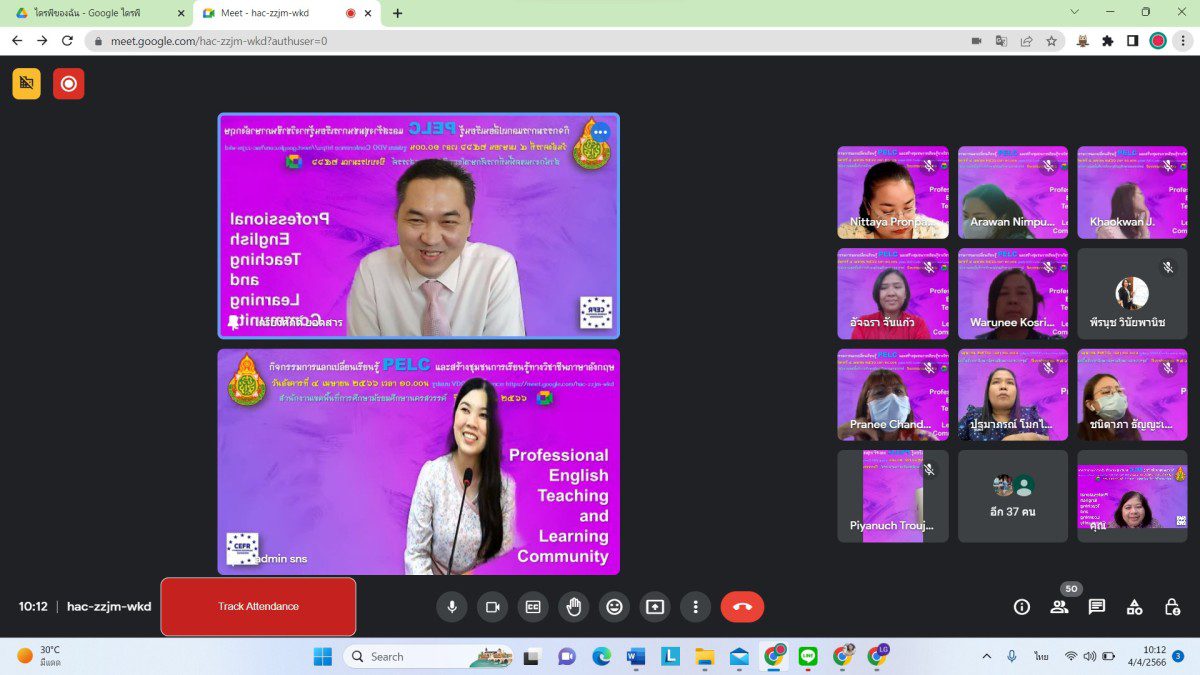Go back in the browser
Viewport: 1200px width, 675px height.
(17, 41)
